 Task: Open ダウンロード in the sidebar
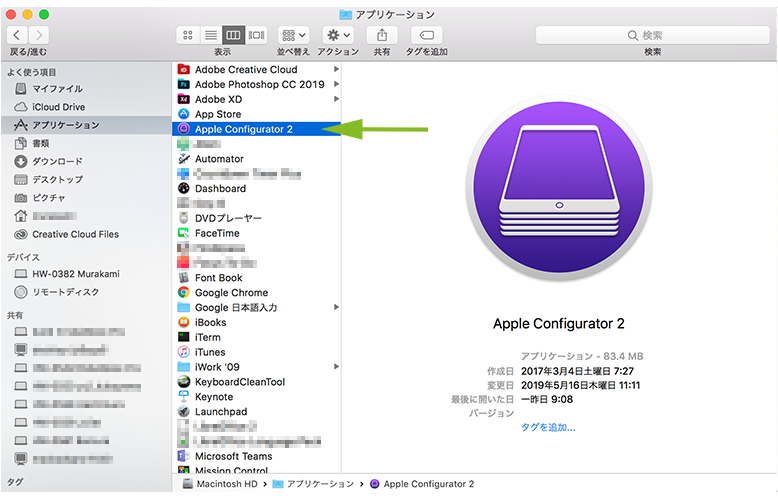[48, 162]
